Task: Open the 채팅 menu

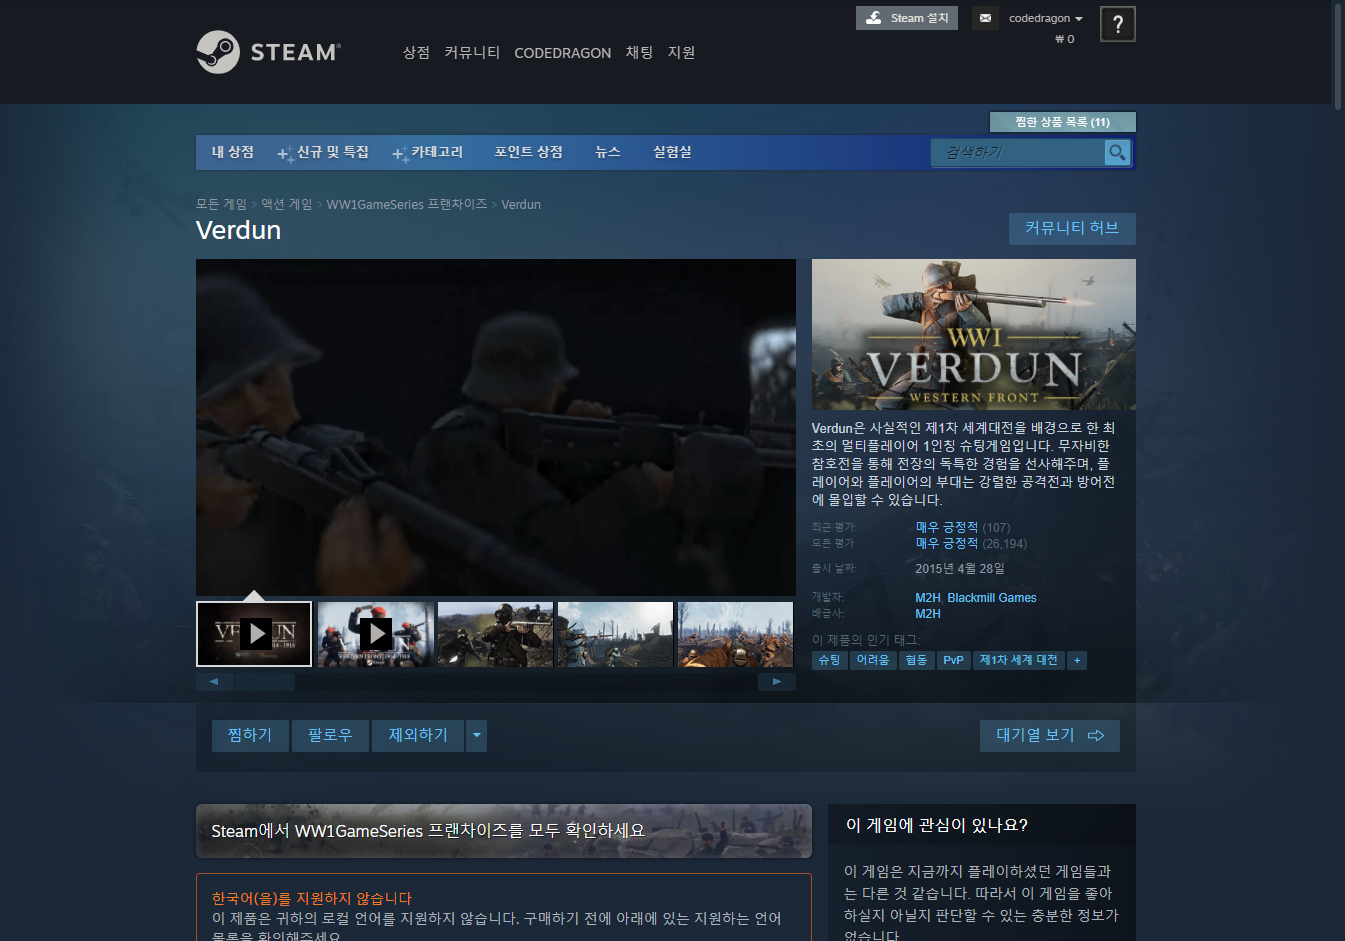Action: pyautogui.click(x=639, y=52)
